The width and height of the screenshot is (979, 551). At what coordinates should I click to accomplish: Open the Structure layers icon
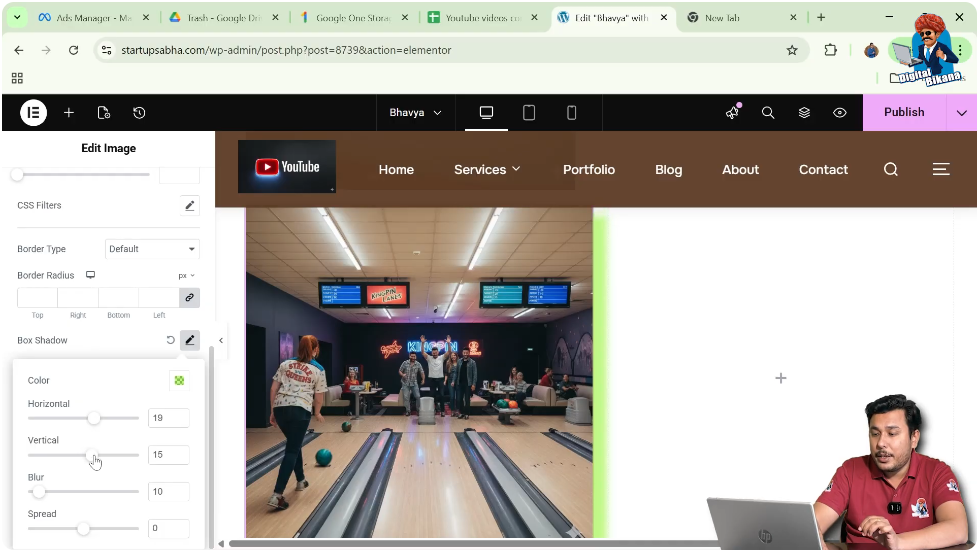[804, 113]
